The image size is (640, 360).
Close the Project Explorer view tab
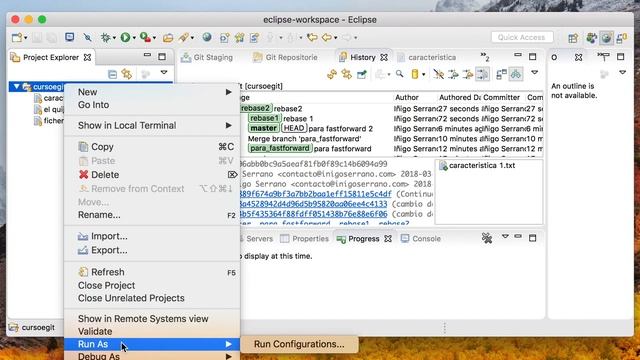tap(87, 58)
